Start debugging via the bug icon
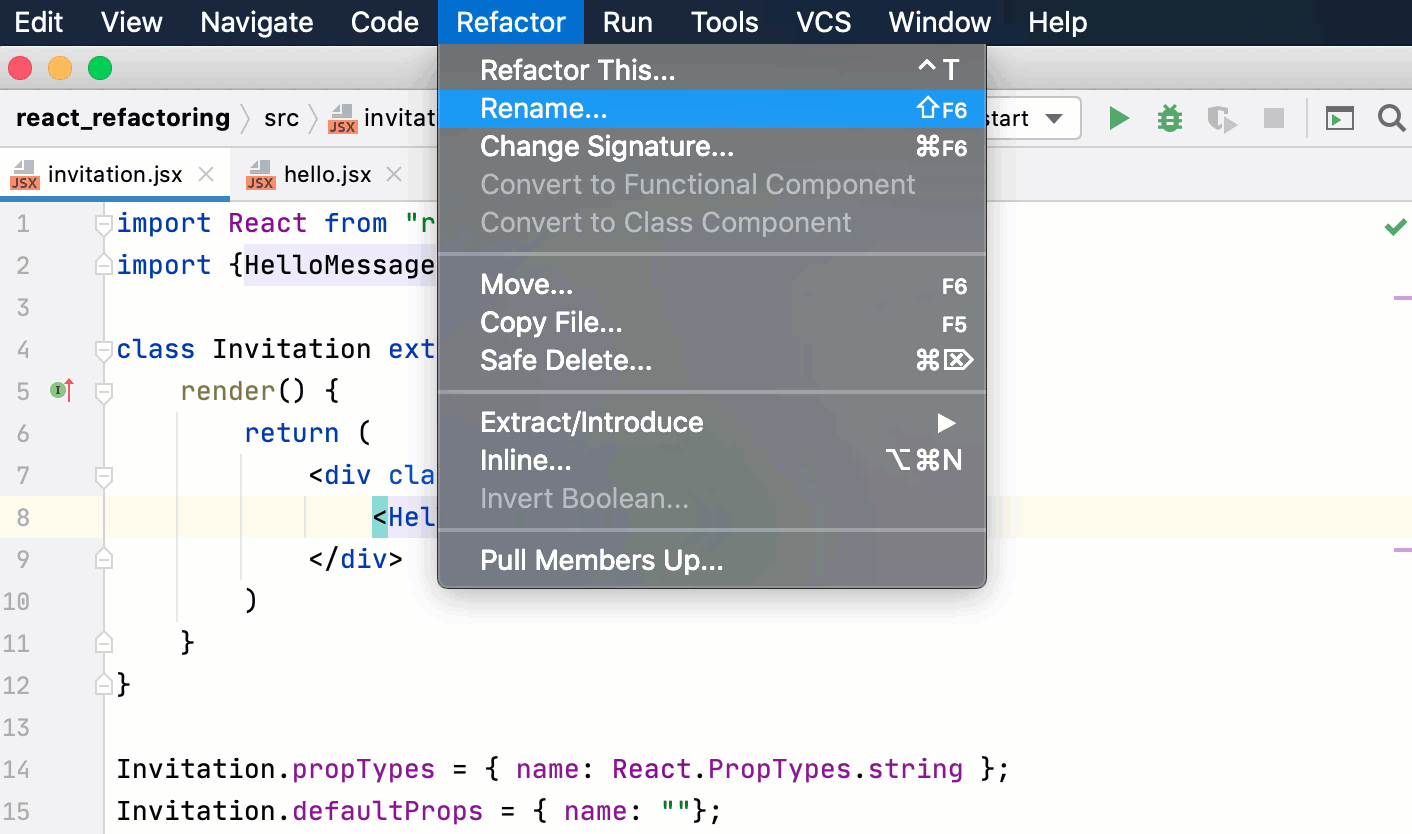 click(x=1169, y=117)
